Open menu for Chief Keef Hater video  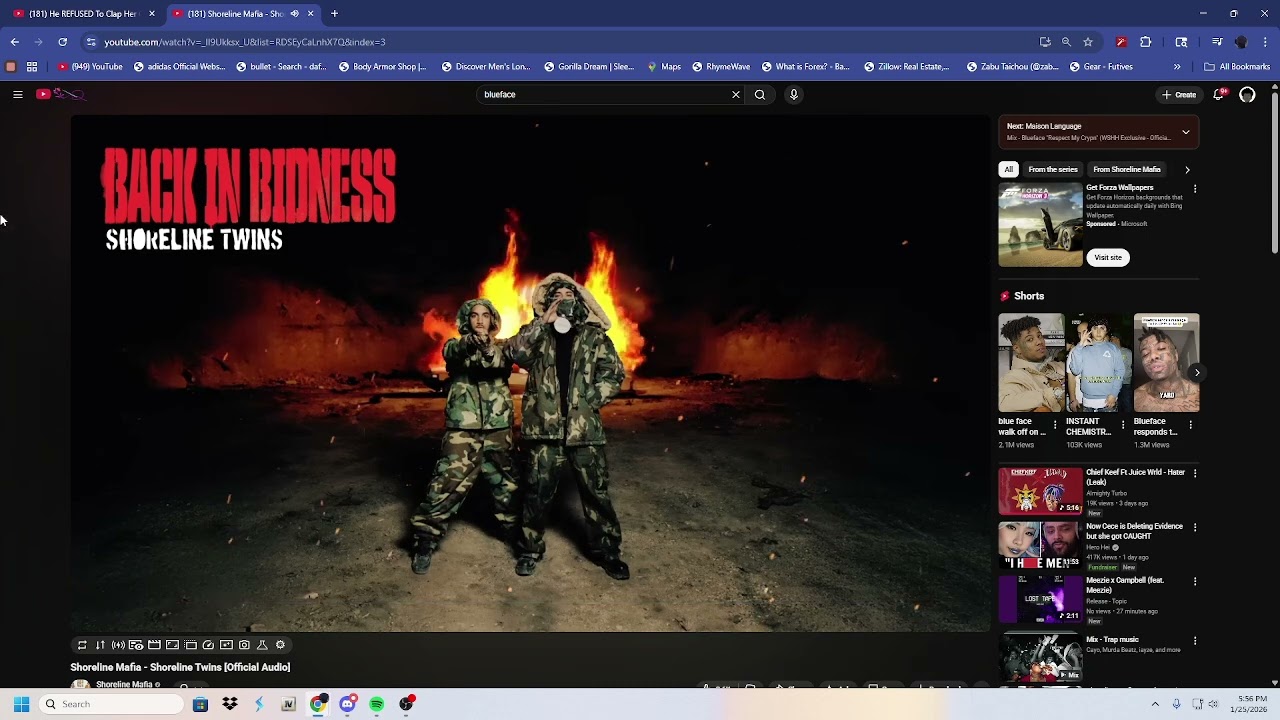pyautogui.click(x=1194, y=473)
